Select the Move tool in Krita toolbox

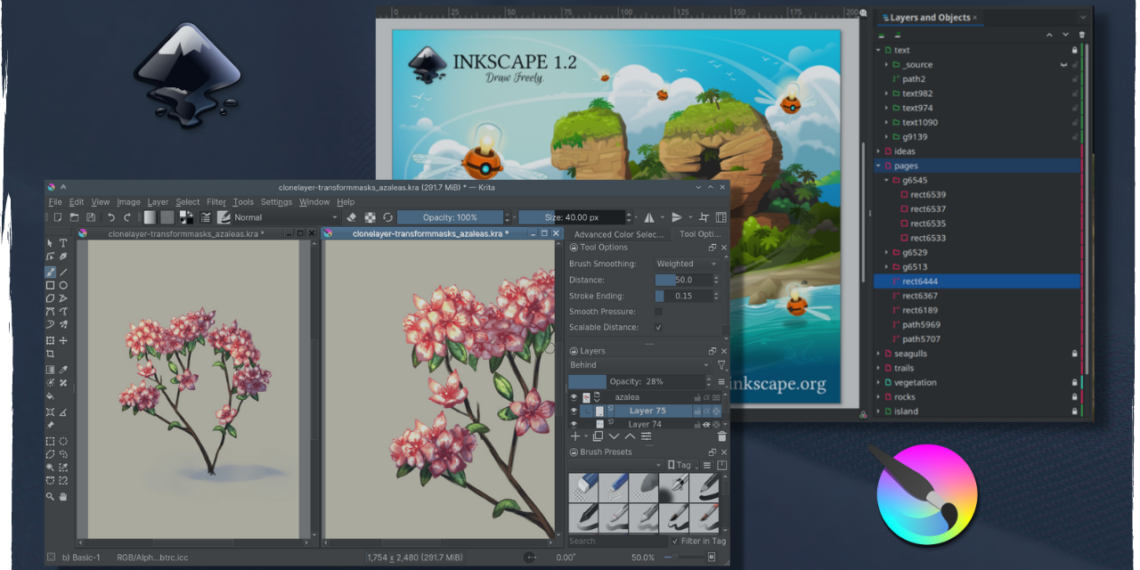coord(63,340)
